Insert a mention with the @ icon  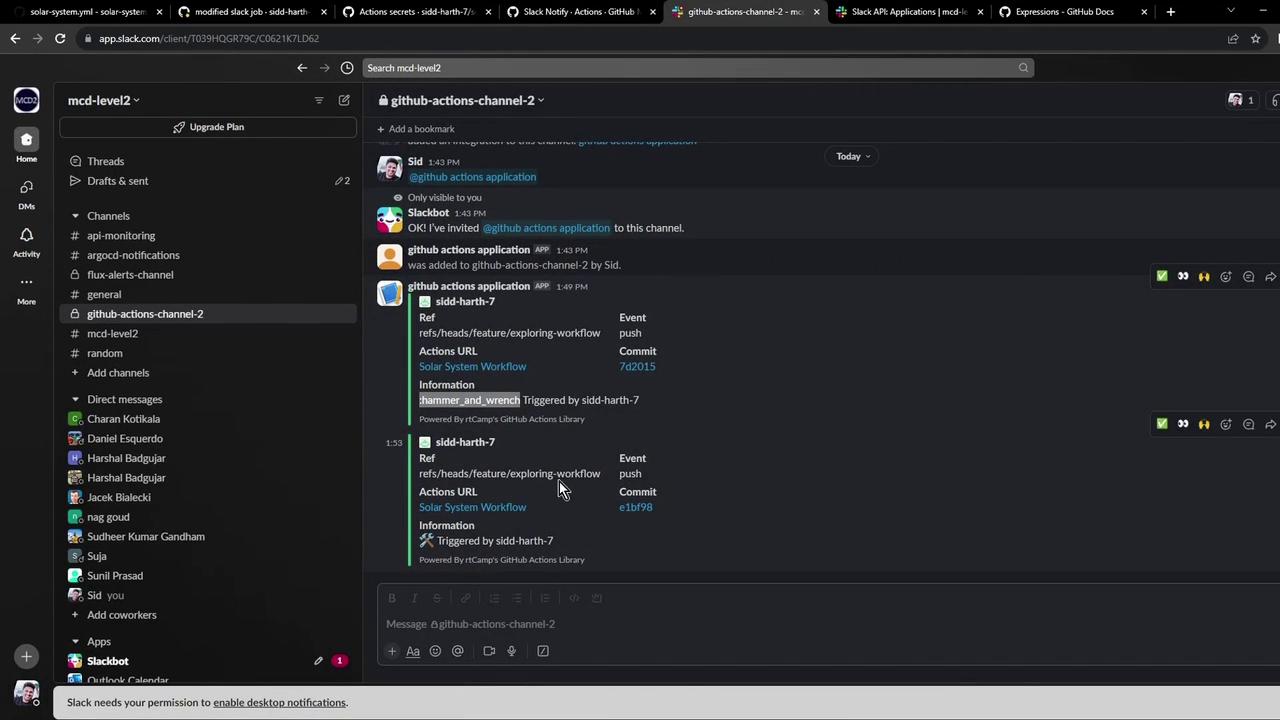tap(458, 651)
